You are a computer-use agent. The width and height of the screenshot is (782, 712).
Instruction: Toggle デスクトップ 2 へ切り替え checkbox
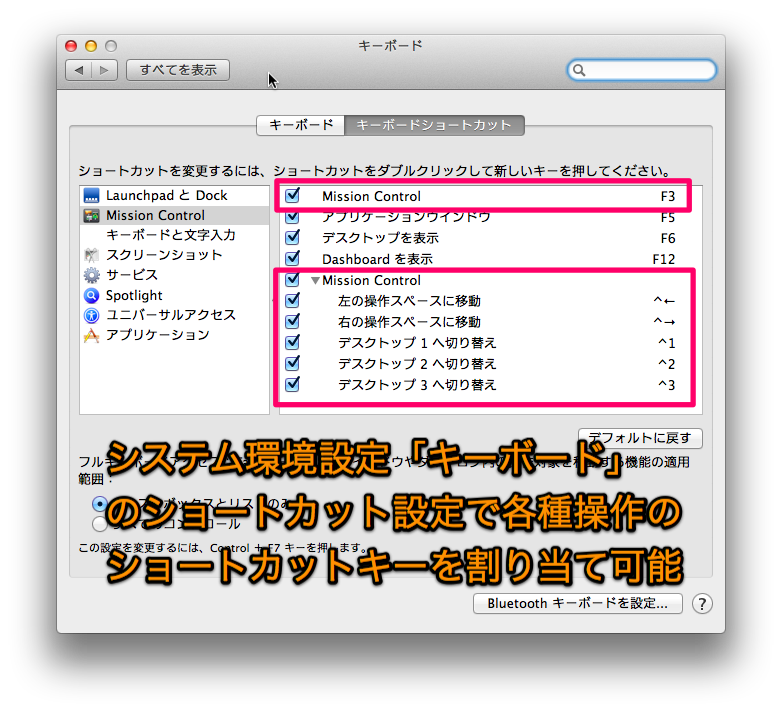293,363
